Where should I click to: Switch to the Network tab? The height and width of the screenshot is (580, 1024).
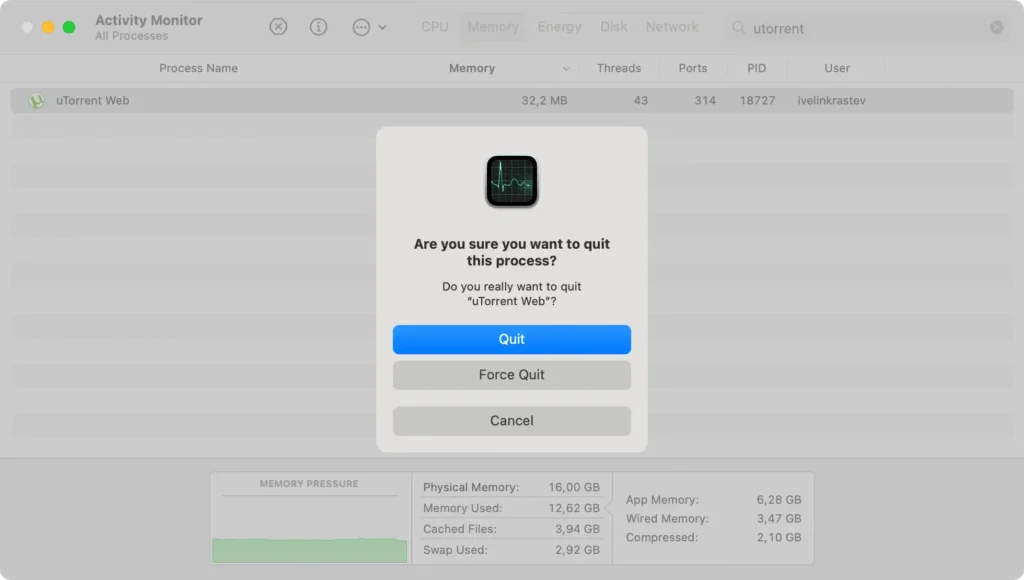point(672,27)
